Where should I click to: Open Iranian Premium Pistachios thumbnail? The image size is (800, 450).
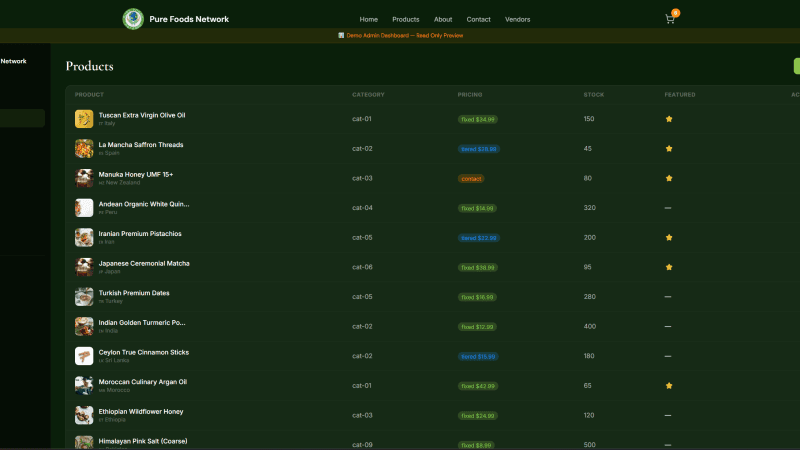pyautogui.click(x=84, y=237)
